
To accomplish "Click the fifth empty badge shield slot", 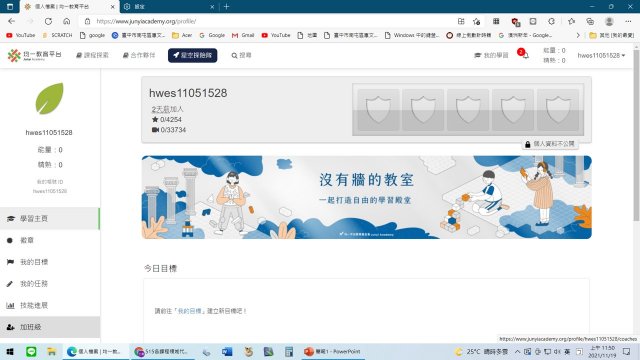I will [x=558, y=109].
